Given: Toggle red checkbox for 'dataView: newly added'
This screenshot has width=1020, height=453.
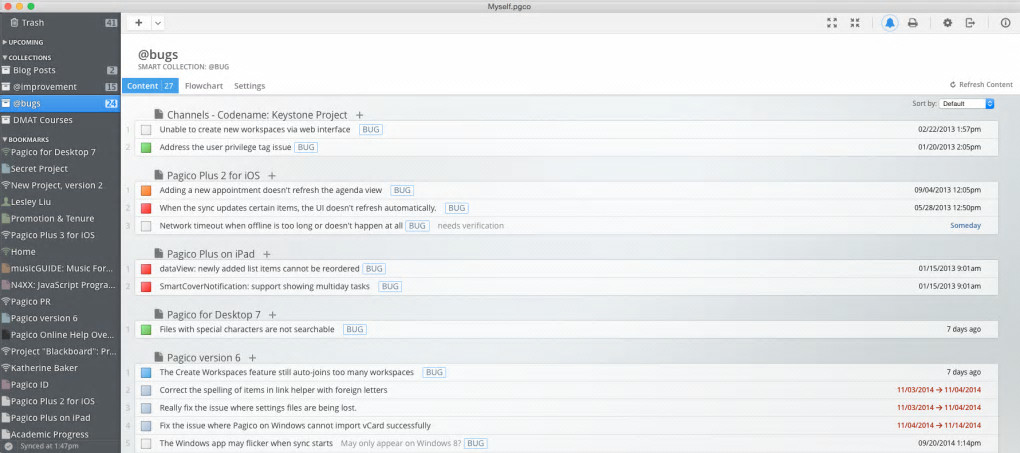Looking at the screenshot, I should [x=146, y=269].
